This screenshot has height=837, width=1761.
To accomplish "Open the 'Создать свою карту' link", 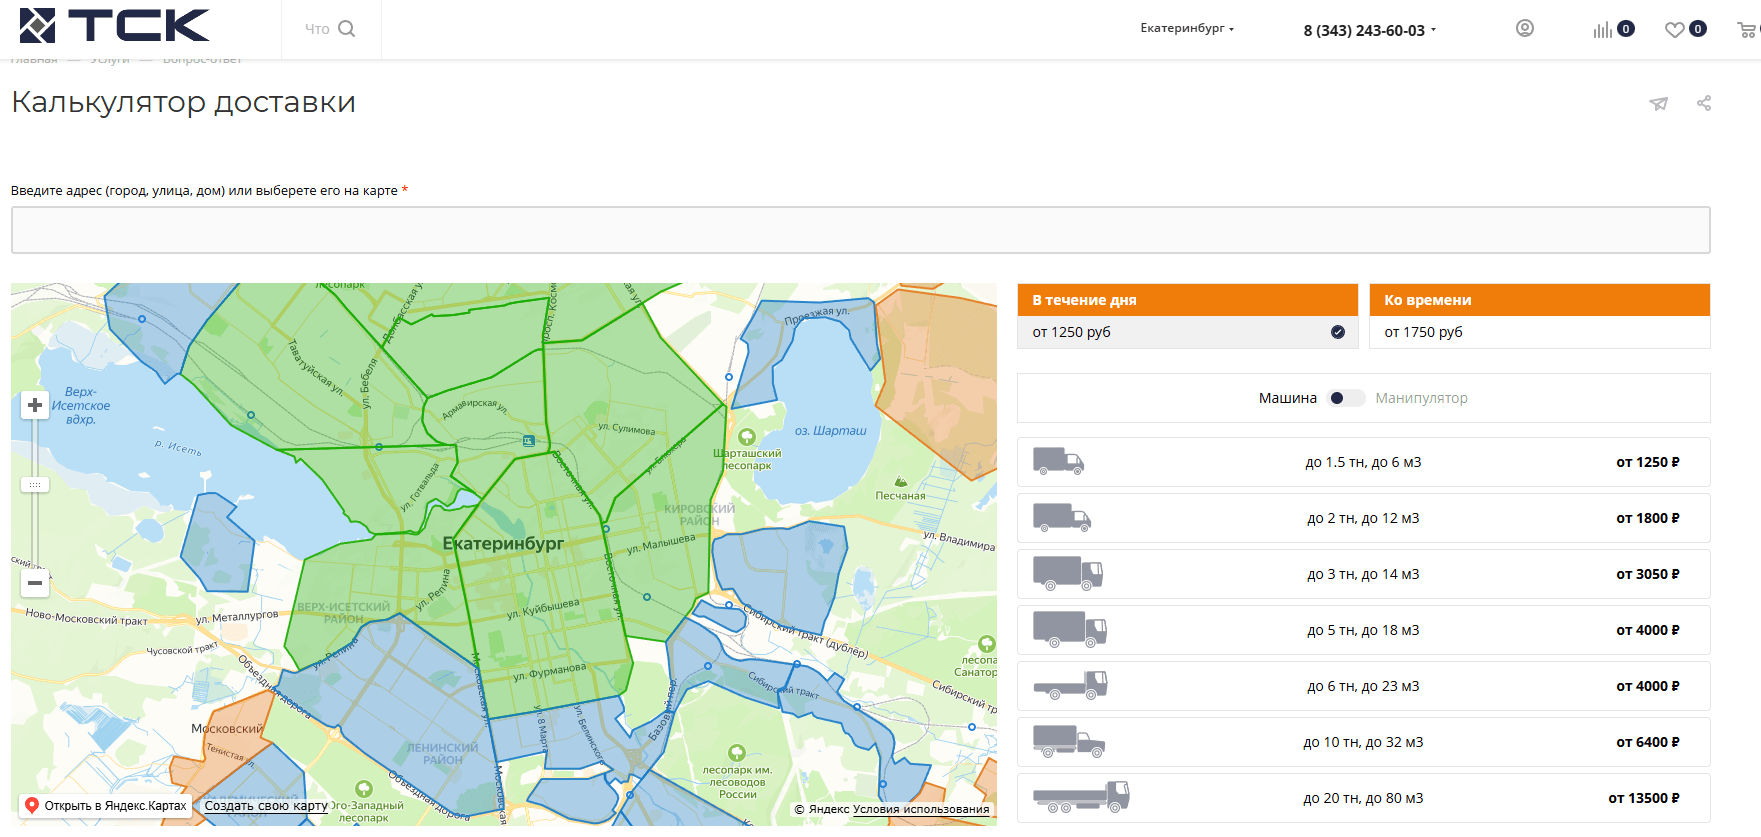I will (266, 806).
